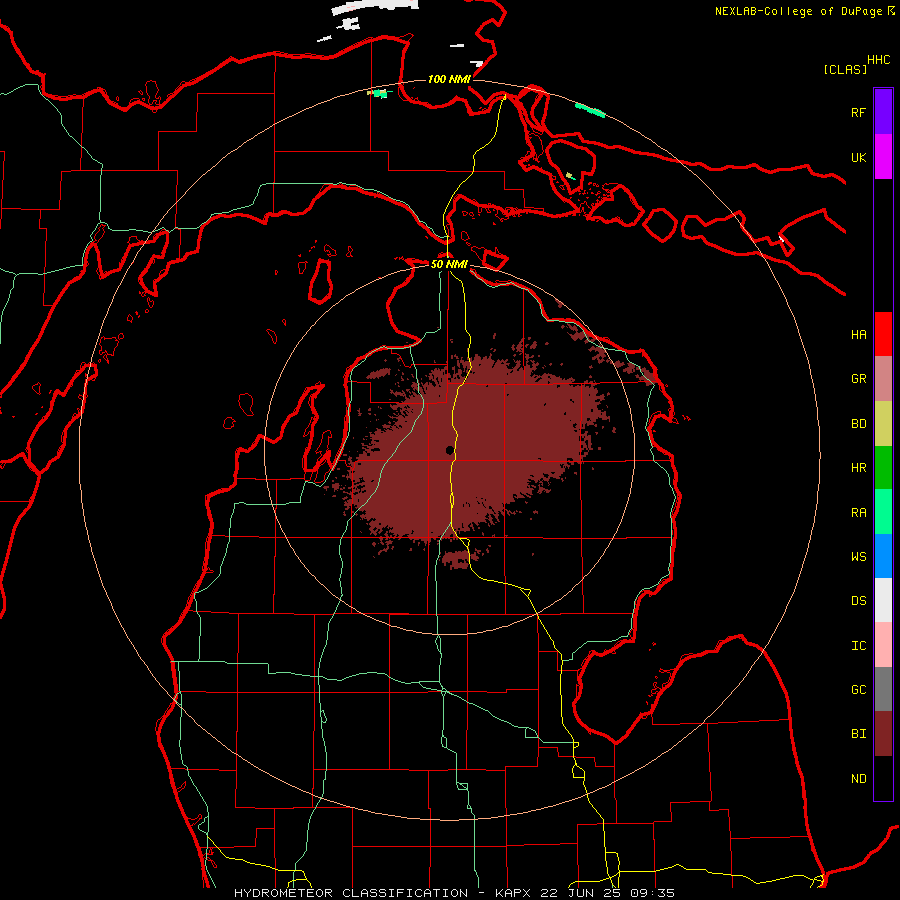
Task: Click the 'IC' legend label
Action: pos(859,646)
